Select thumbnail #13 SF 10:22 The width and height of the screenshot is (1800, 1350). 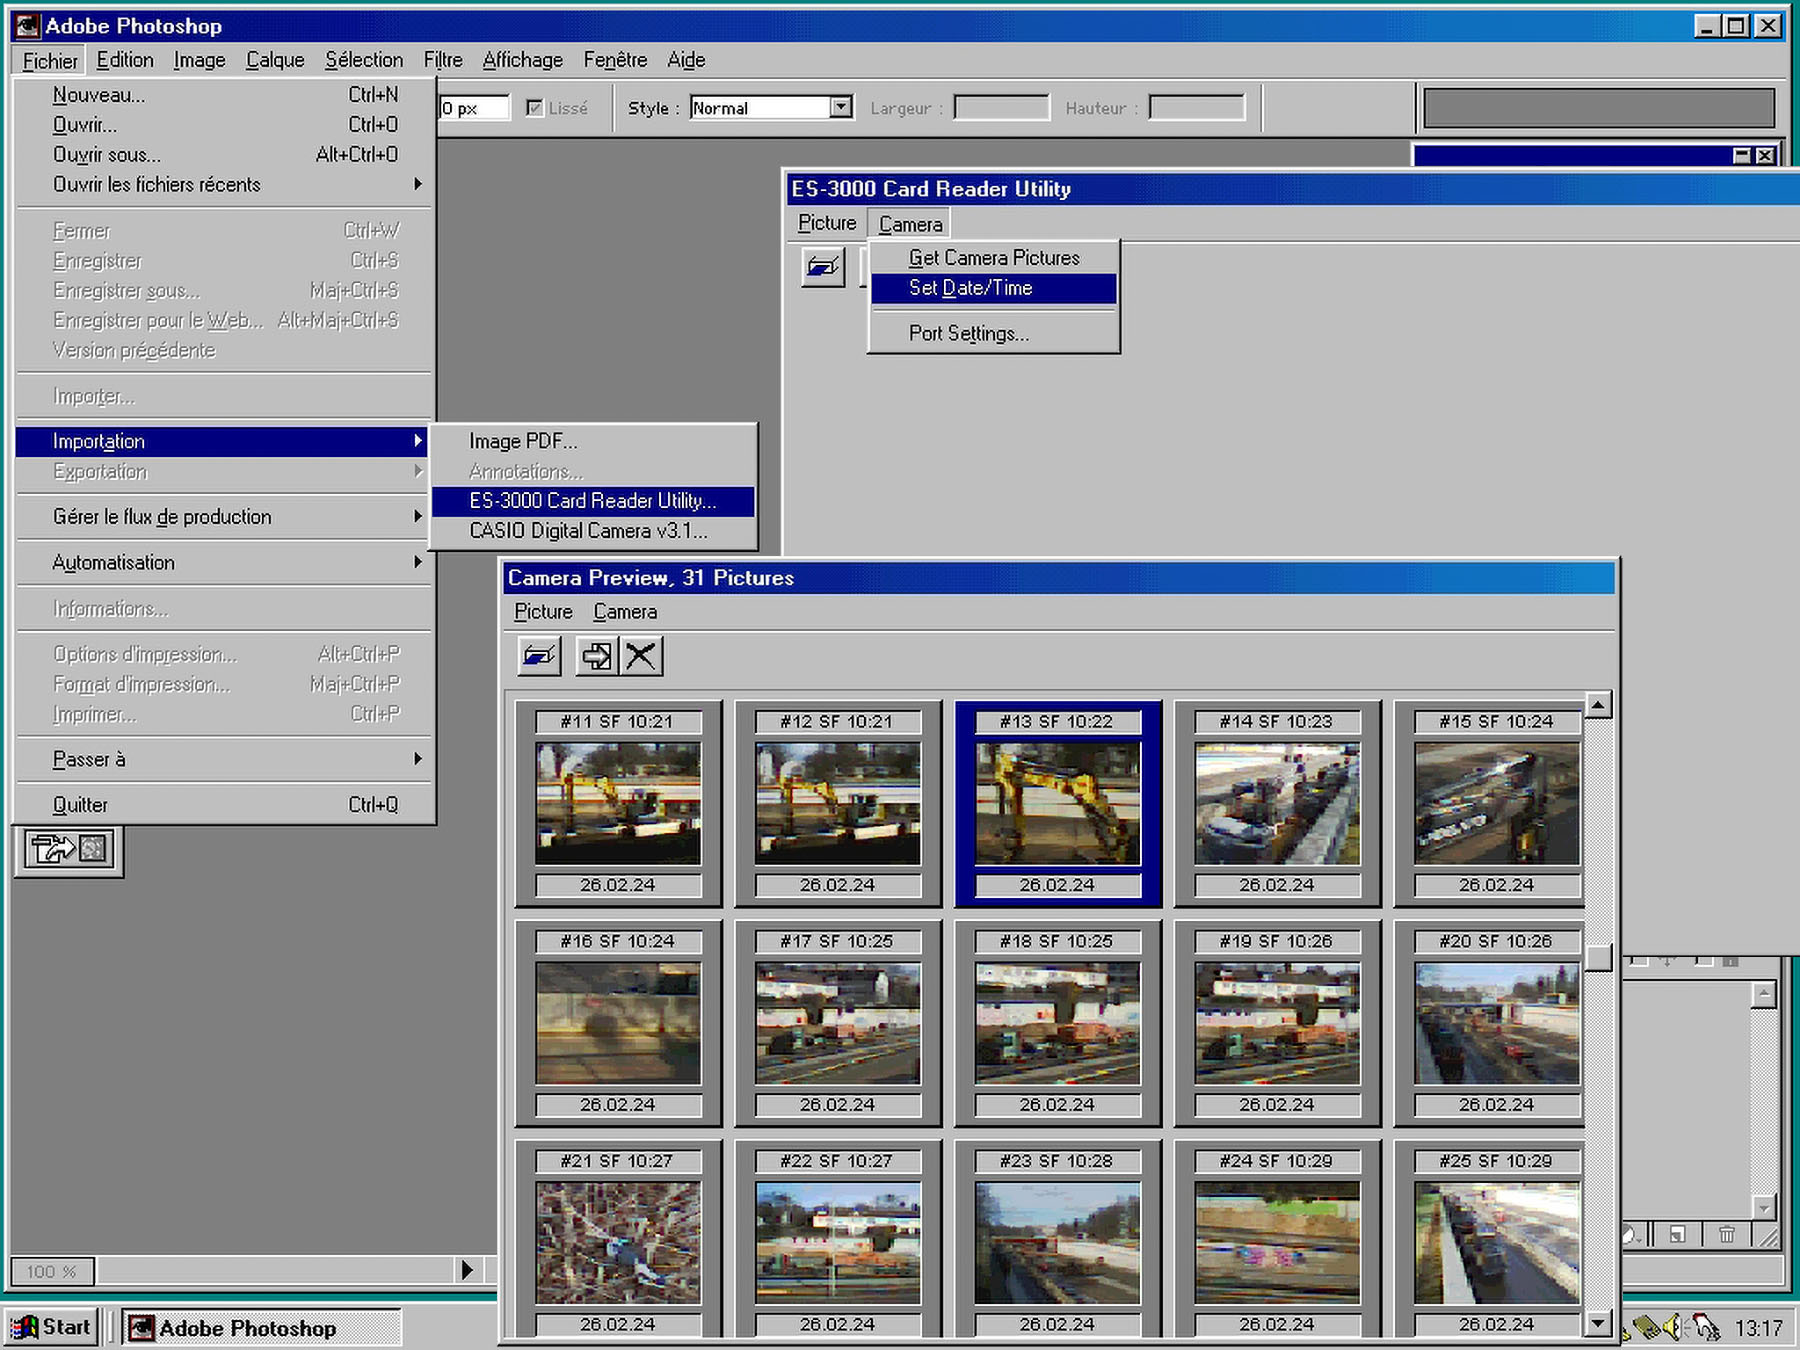pos(1058,803)
